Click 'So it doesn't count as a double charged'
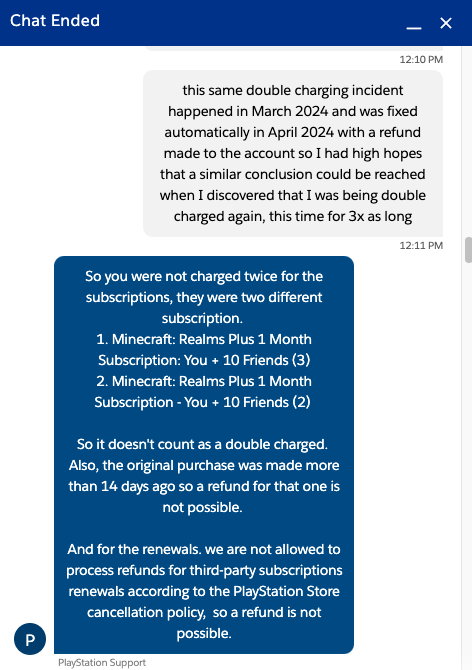Screen dimensions: 472x670 click(202, 444)
